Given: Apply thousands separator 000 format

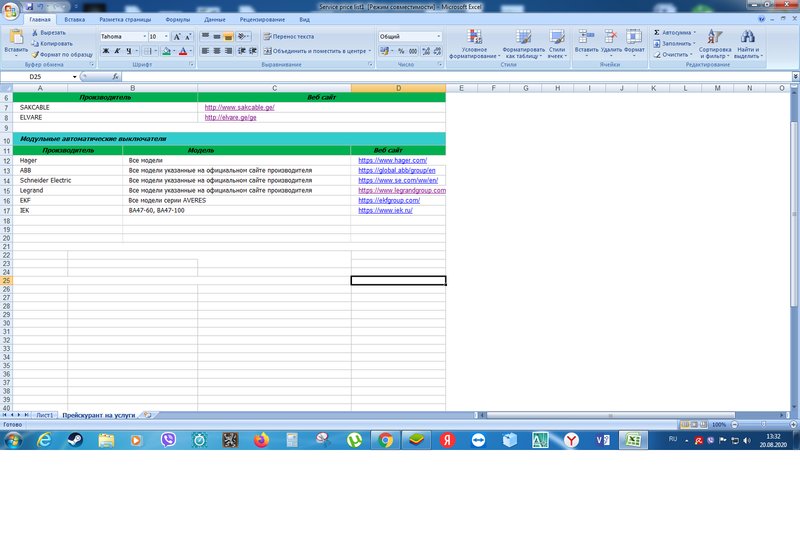Looking at the screenshot, I should pos(413,51).
